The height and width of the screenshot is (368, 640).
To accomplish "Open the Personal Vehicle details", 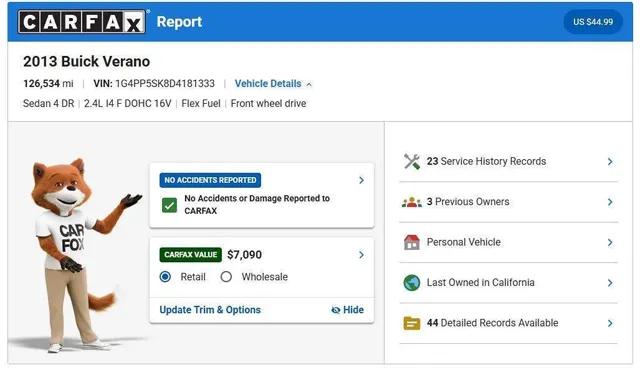I will coord(508,242).
